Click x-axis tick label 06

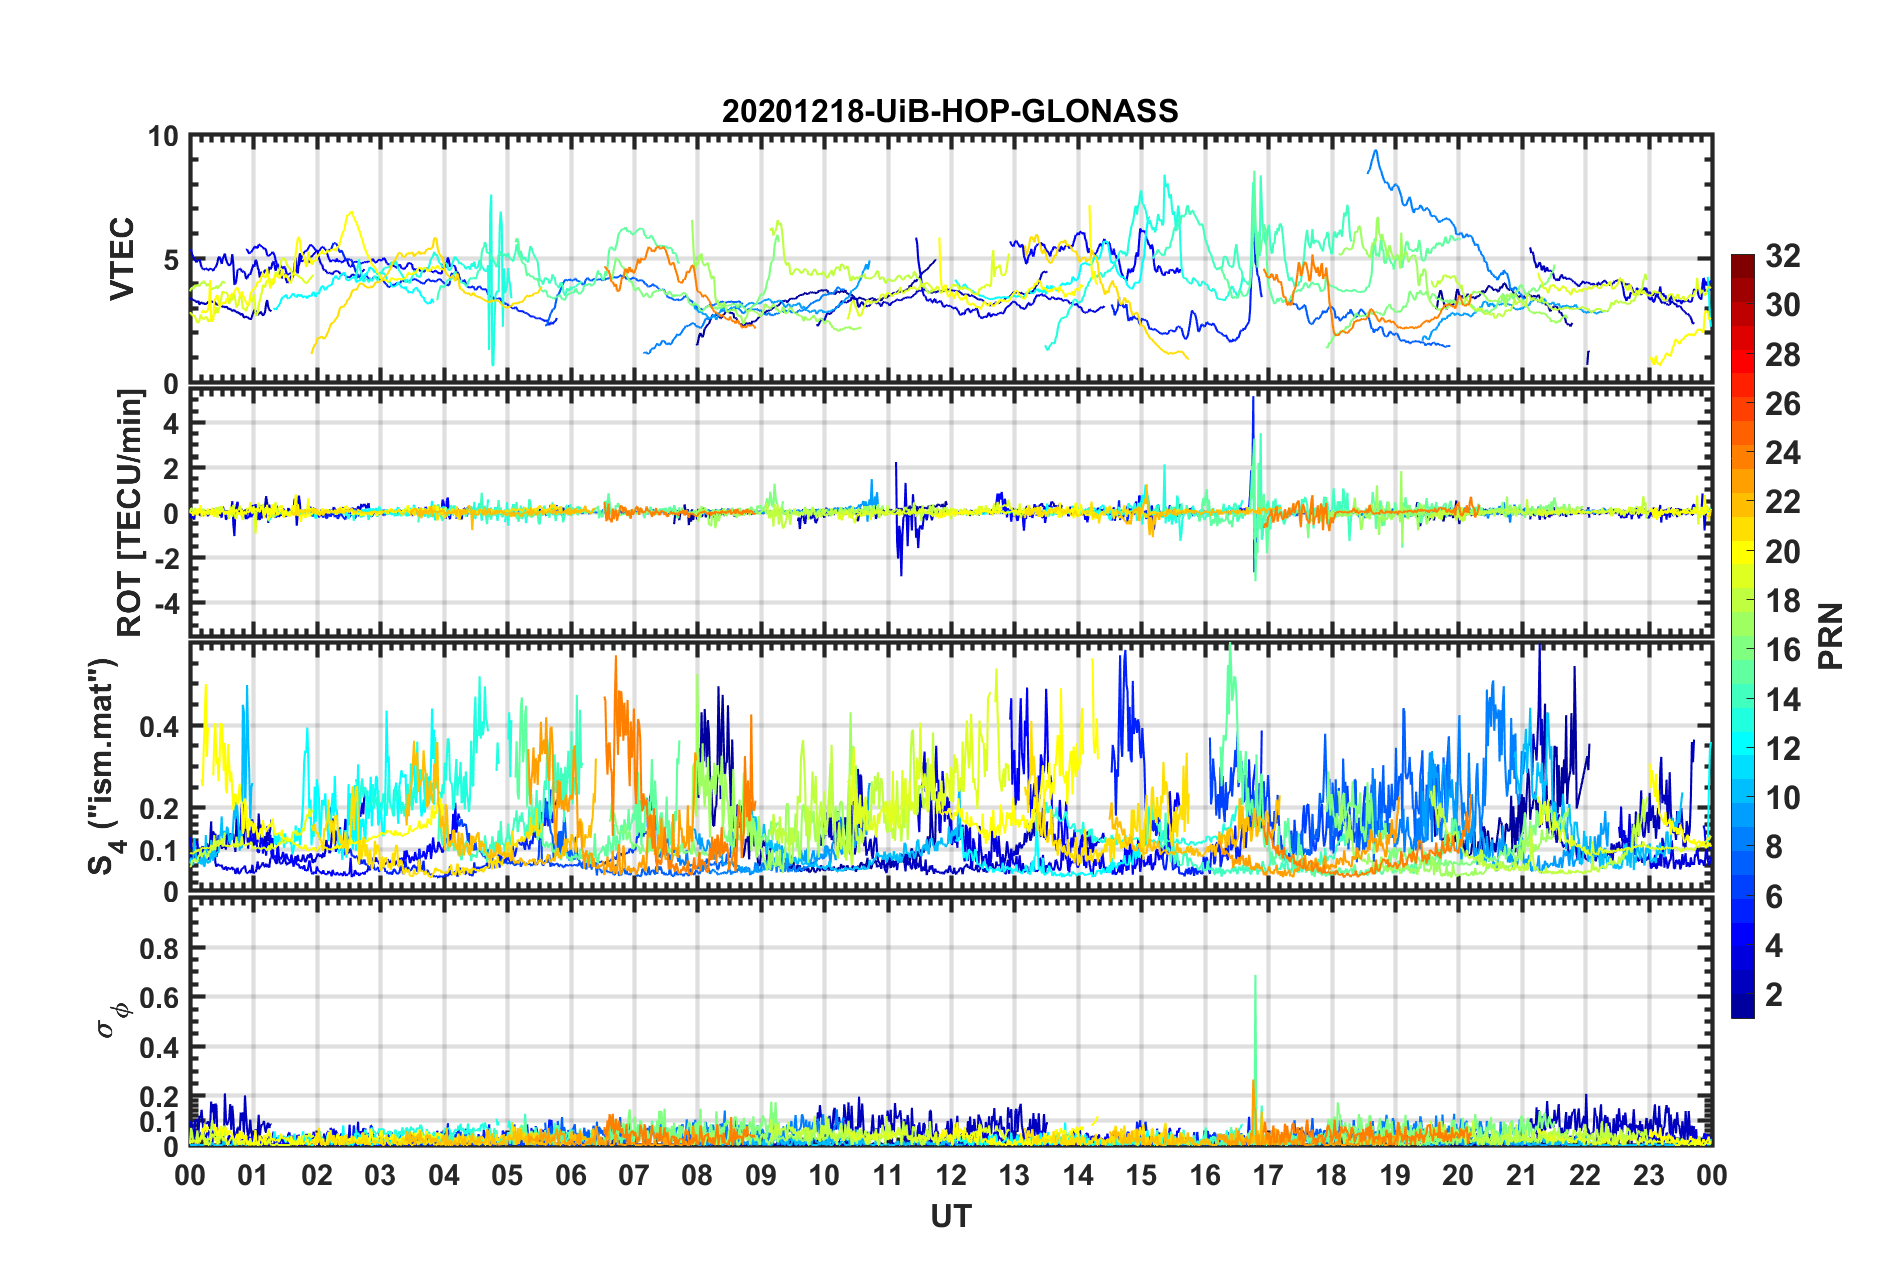(x=571, y=1175)
